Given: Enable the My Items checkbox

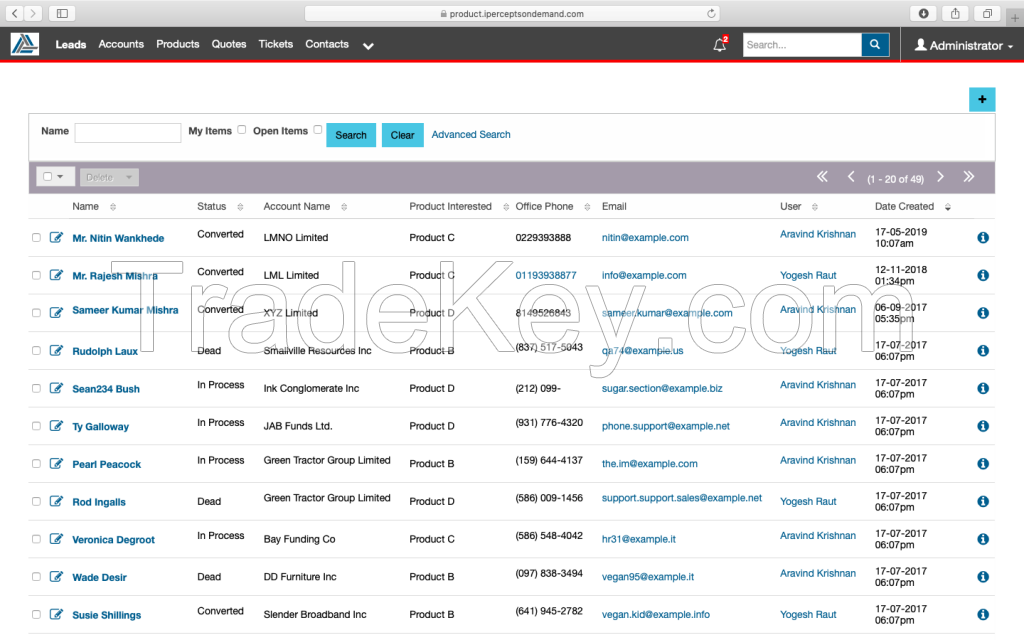Looking at the screenshot, I should [x=241, y=130].
